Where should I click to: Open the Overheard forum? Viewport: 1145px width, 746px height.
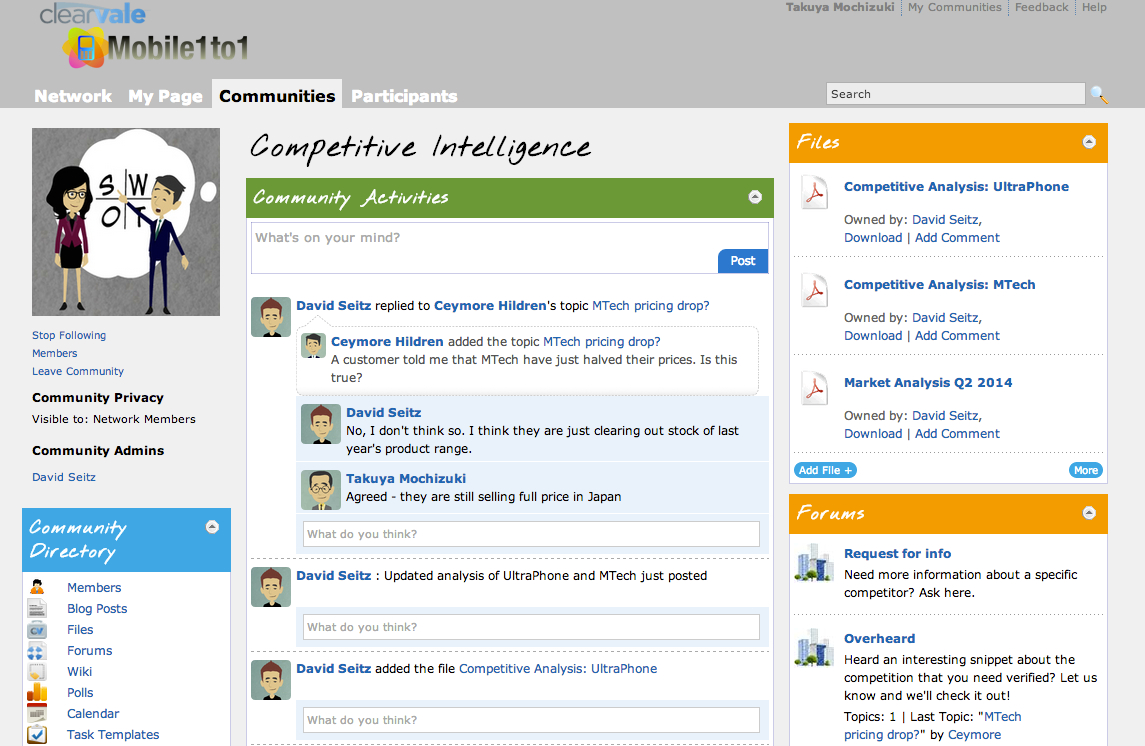879,638
